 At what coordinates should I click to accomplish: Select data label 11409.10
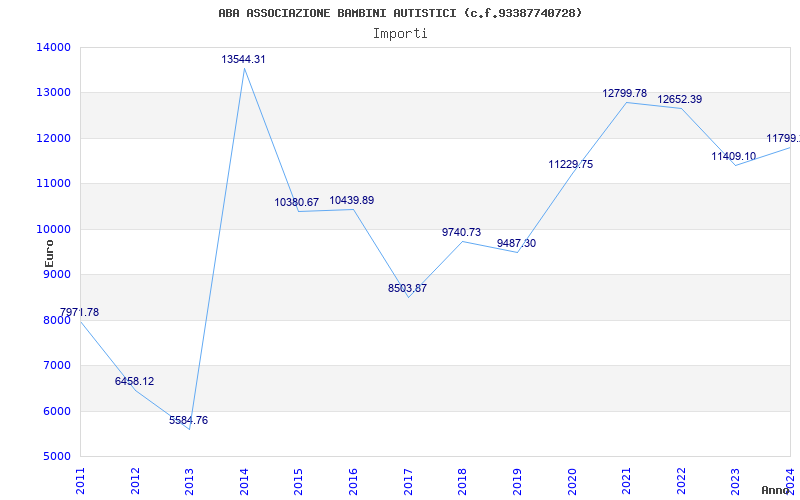(734, 156)
